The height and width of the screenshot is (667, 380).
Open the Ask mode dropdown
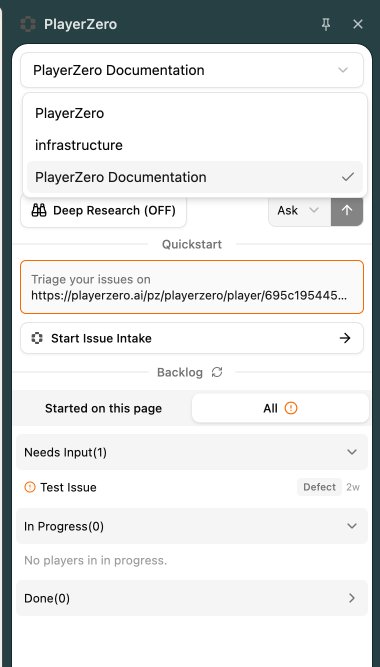(300, 211)
